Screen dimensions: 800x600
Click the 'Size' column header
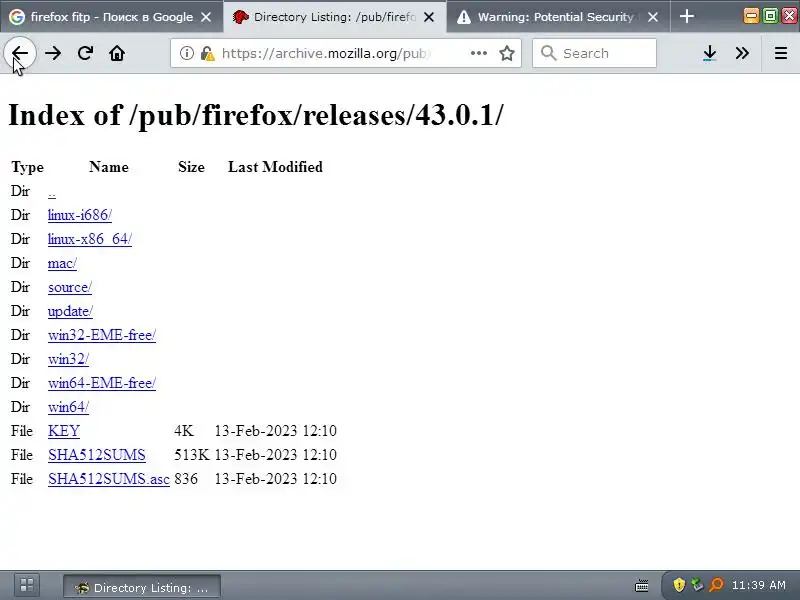pos(191,167)
